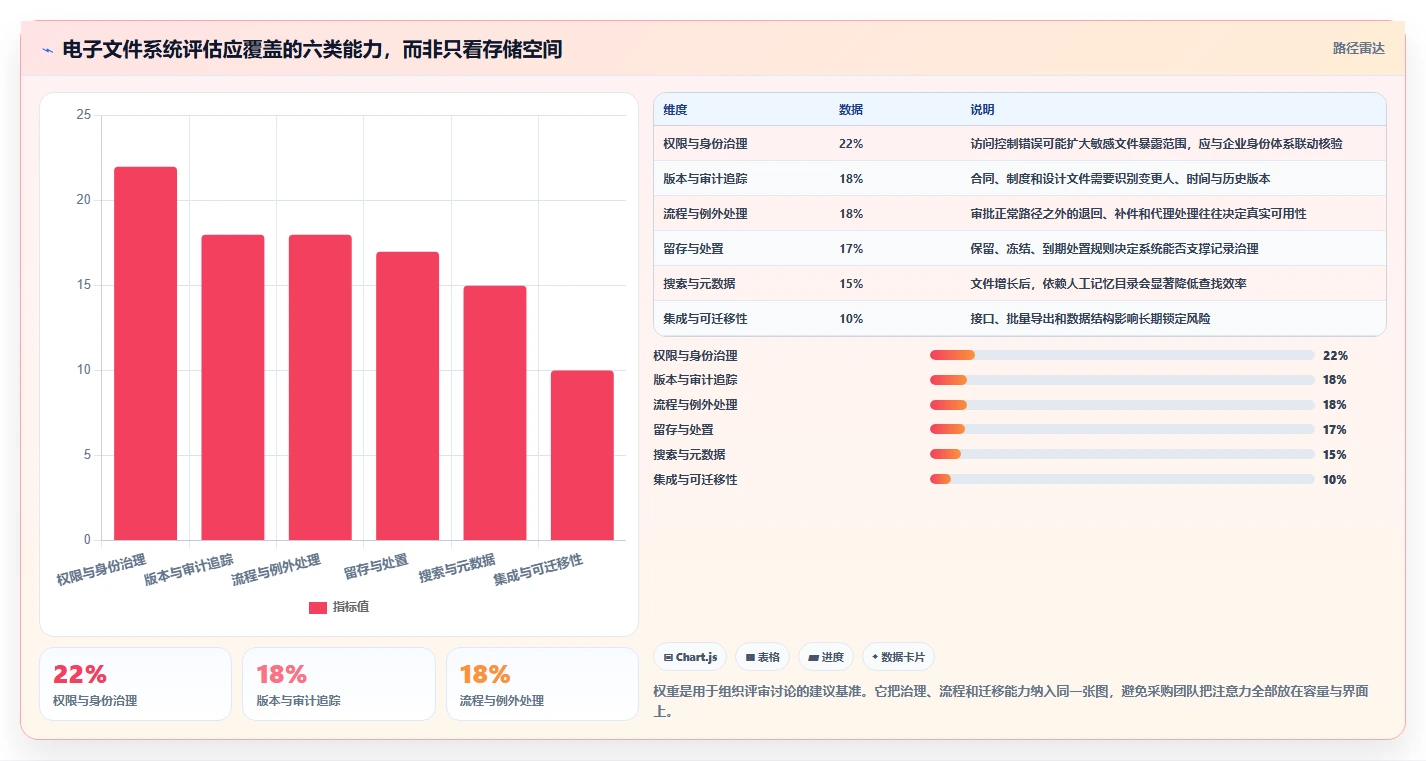Select the 版本与审计追踪 cell in the table
The image size is (1426, 761).
(705, 179)
